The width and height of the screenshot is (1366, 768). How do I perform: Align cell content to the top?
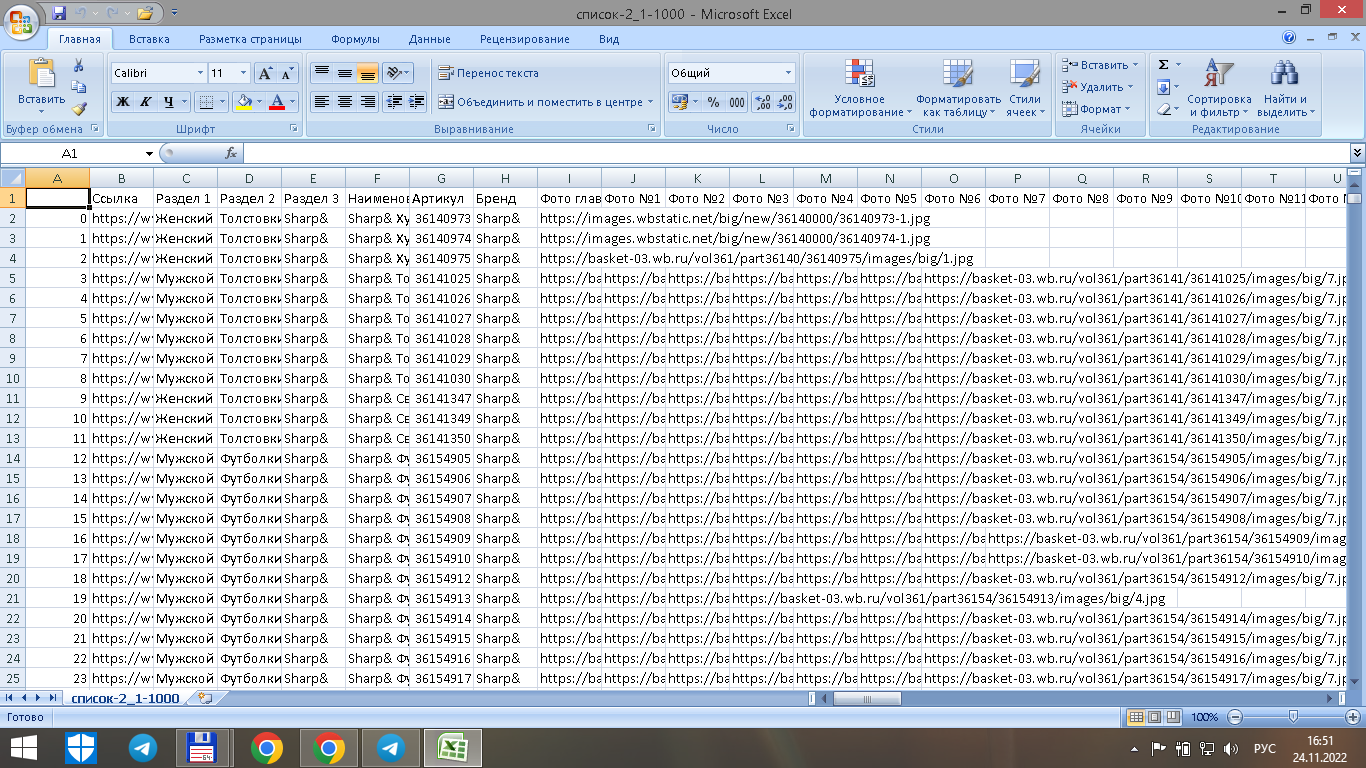click(321, 73)
